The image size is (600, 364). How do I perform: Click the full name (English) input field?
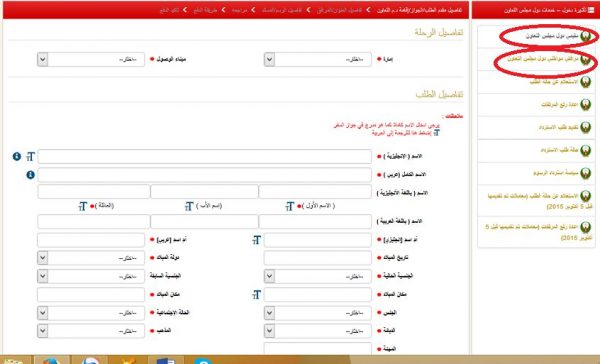pyautogui.click(x=205, y=157)
